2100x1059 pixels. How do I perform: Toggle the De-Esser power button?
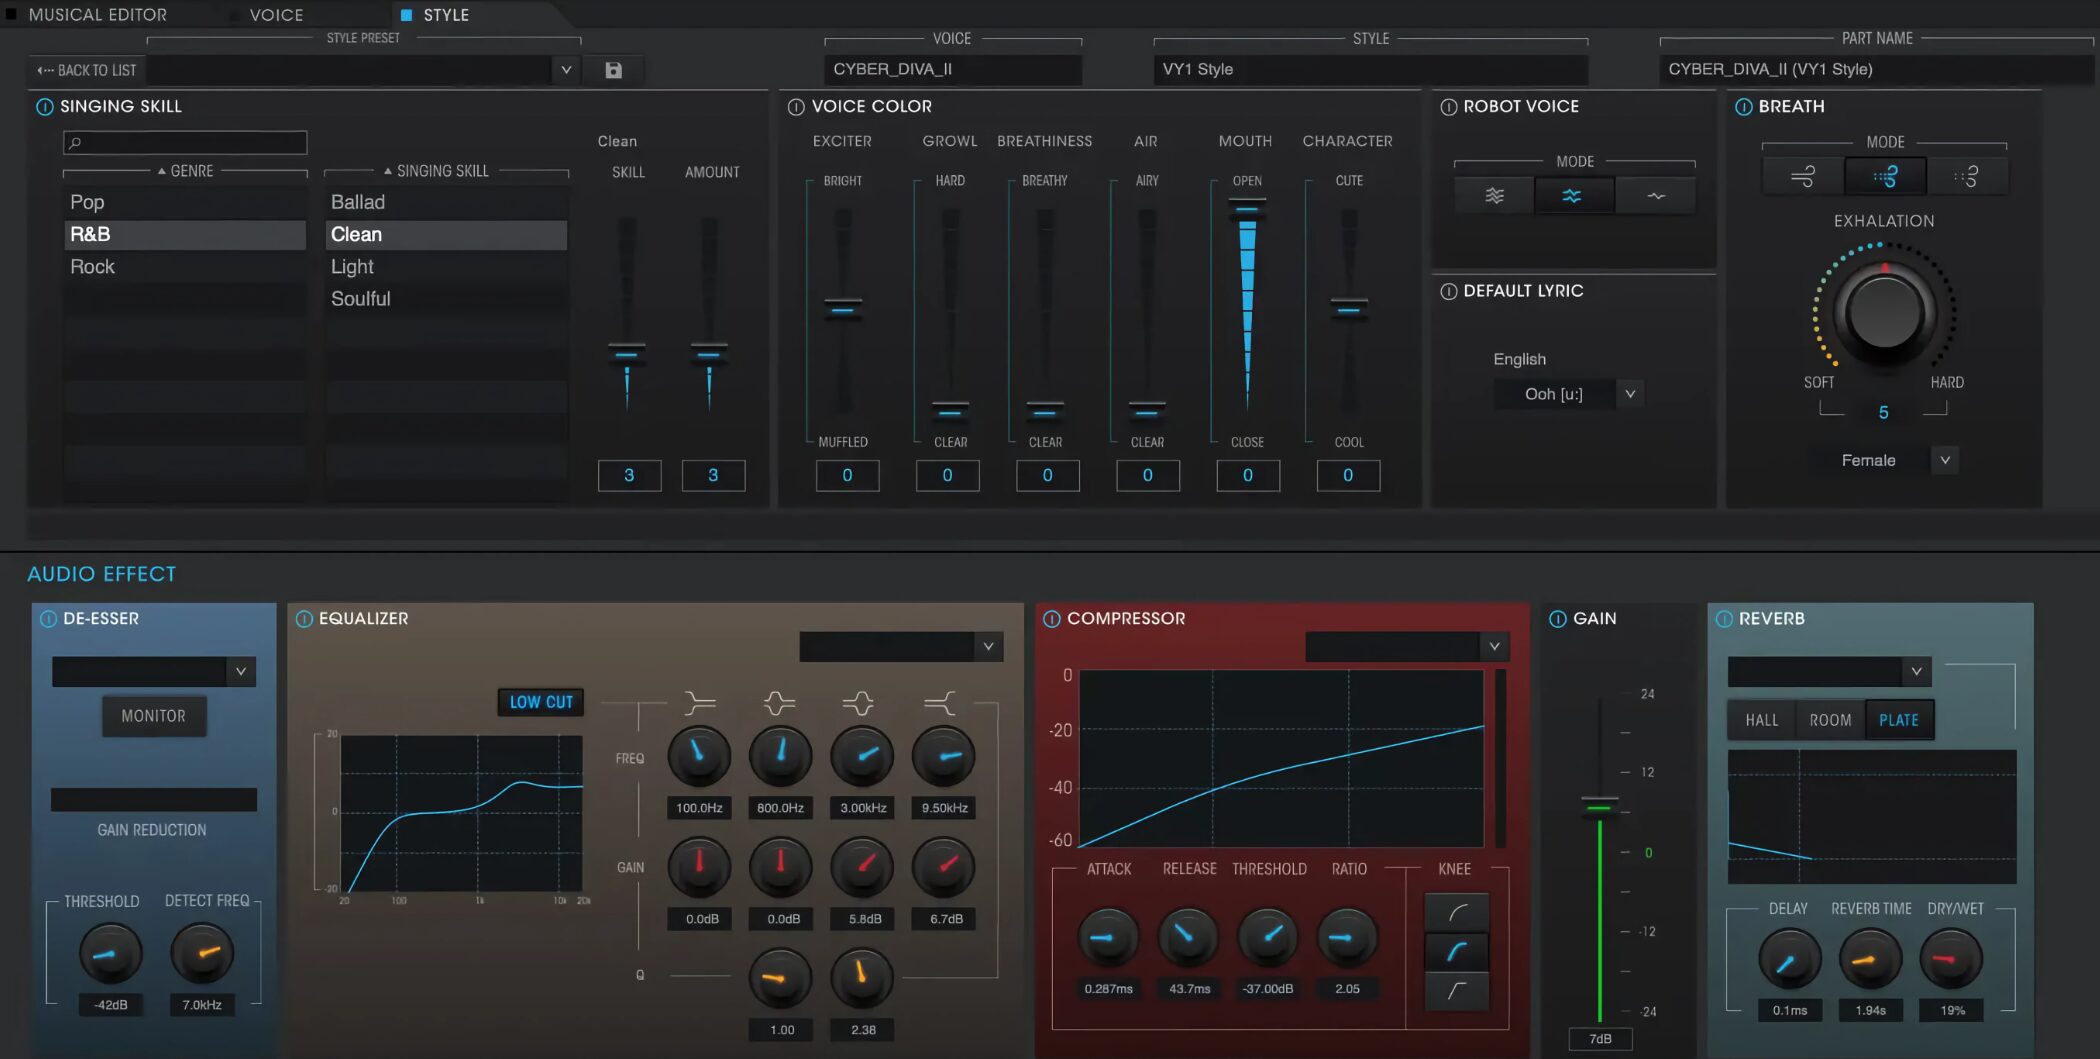pos(48,619)
